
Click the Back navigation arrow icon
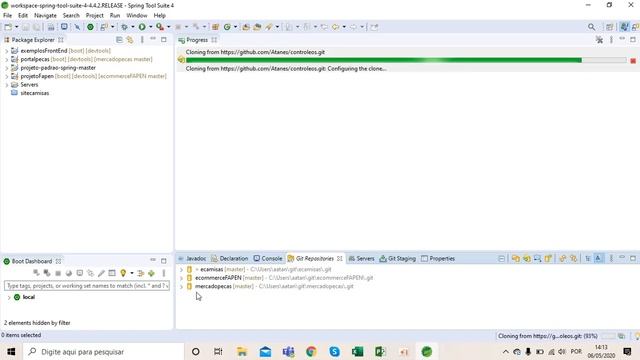[336, 27]
